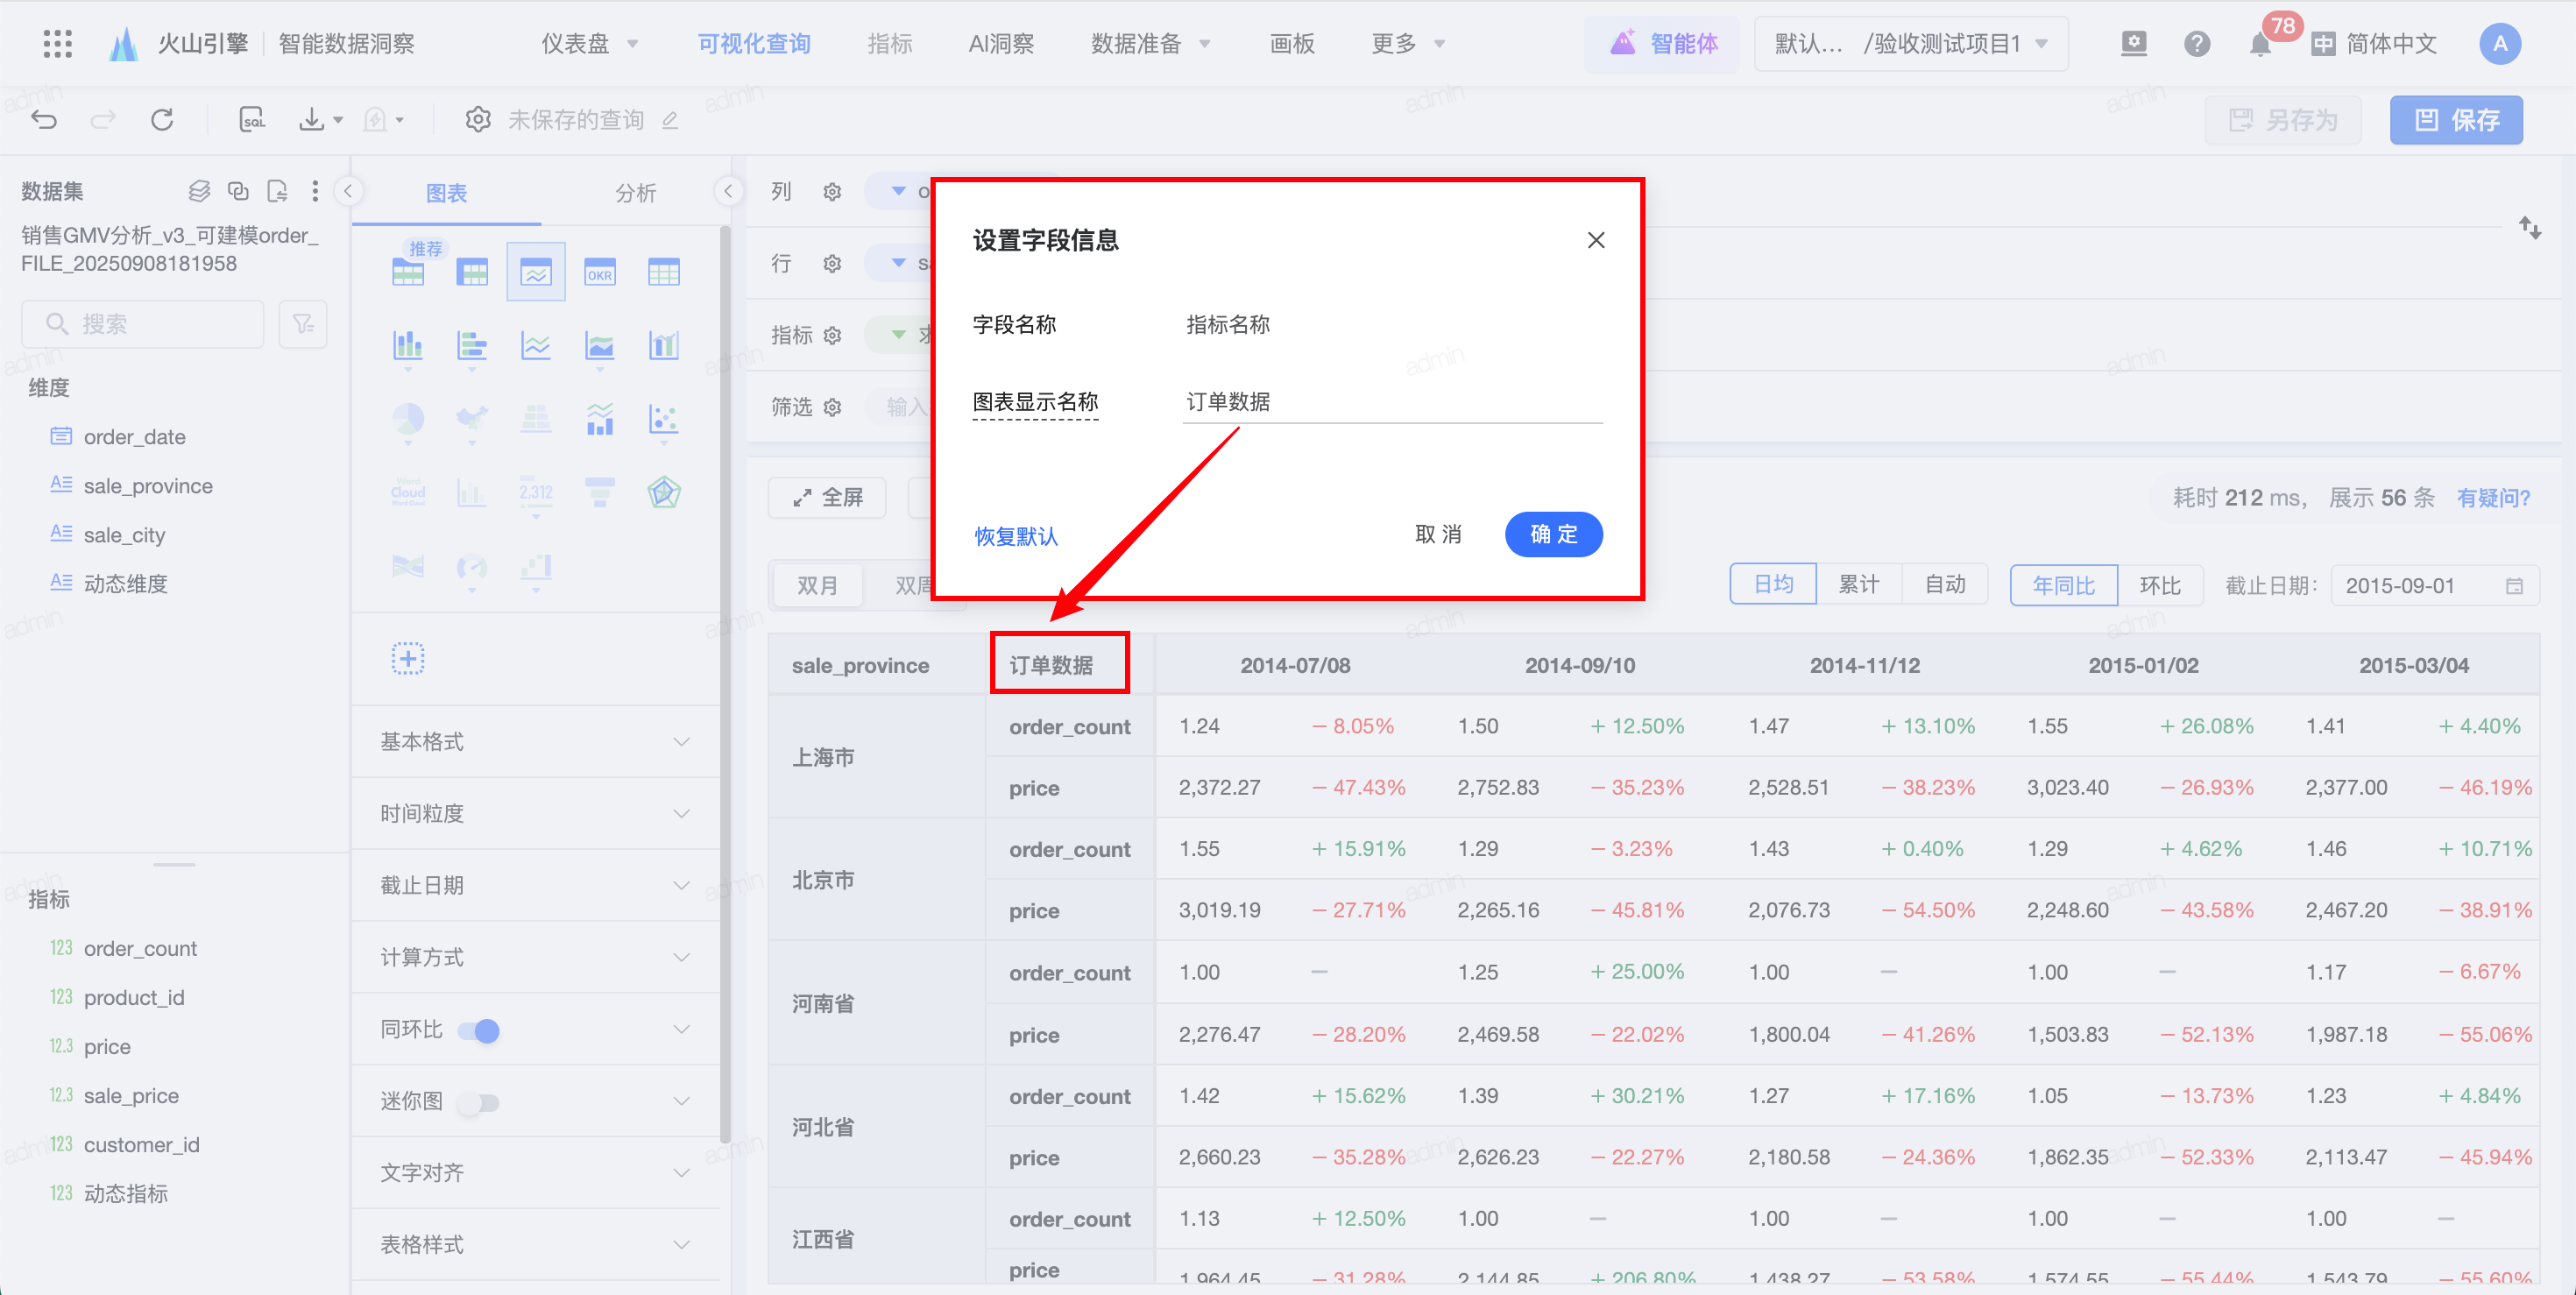Click the 恢复默认 link
The height and width of the screenshot is (1295, 2576).
1016,536
